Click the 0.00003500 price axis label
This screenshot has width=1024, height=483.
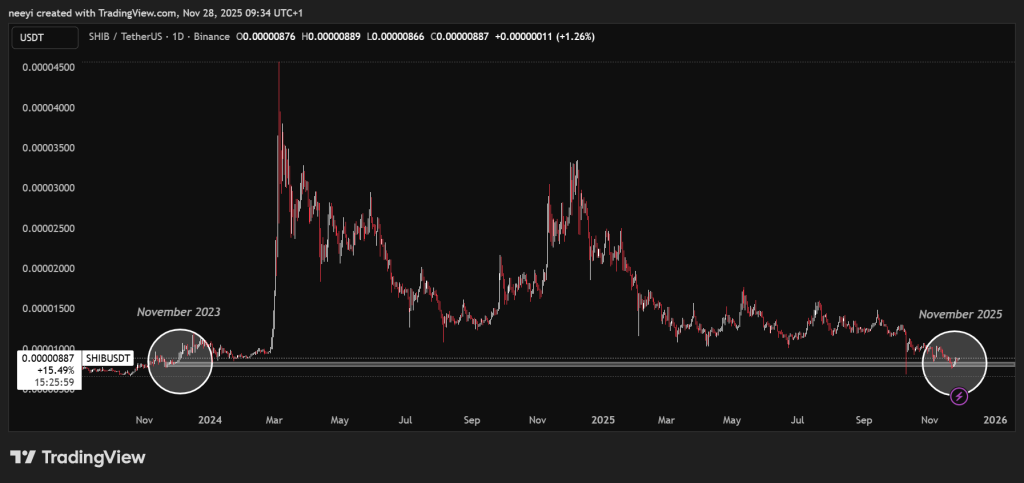48,148
